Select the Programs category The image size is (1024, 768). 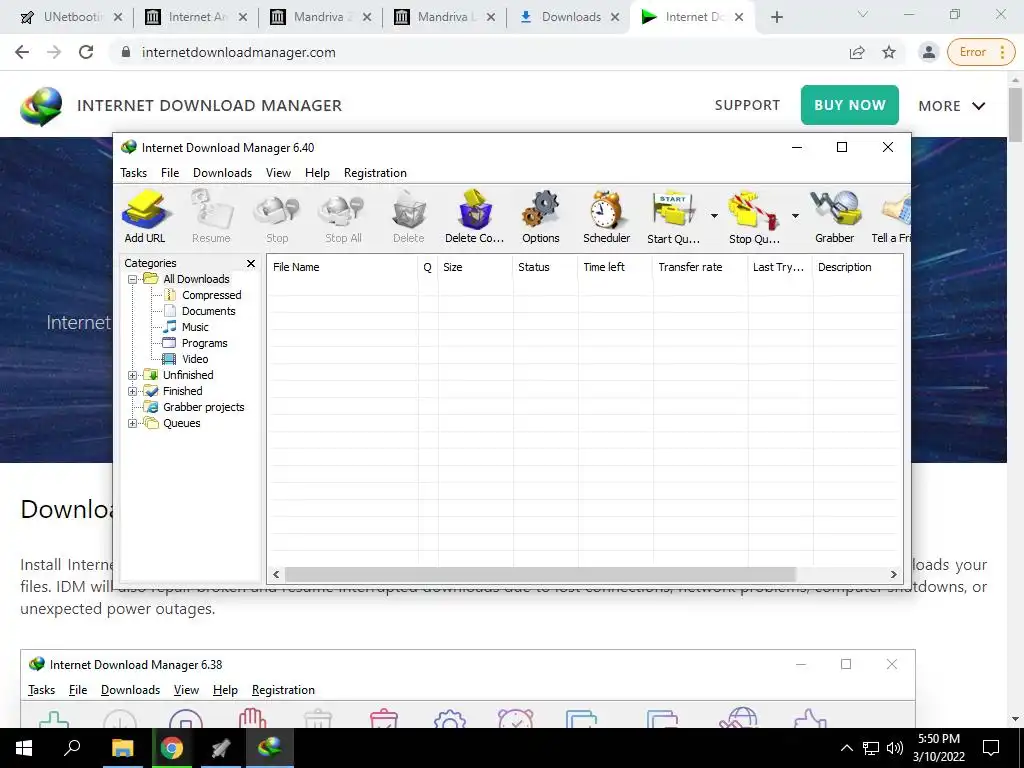pyautogui.click(x=204, y=343)
